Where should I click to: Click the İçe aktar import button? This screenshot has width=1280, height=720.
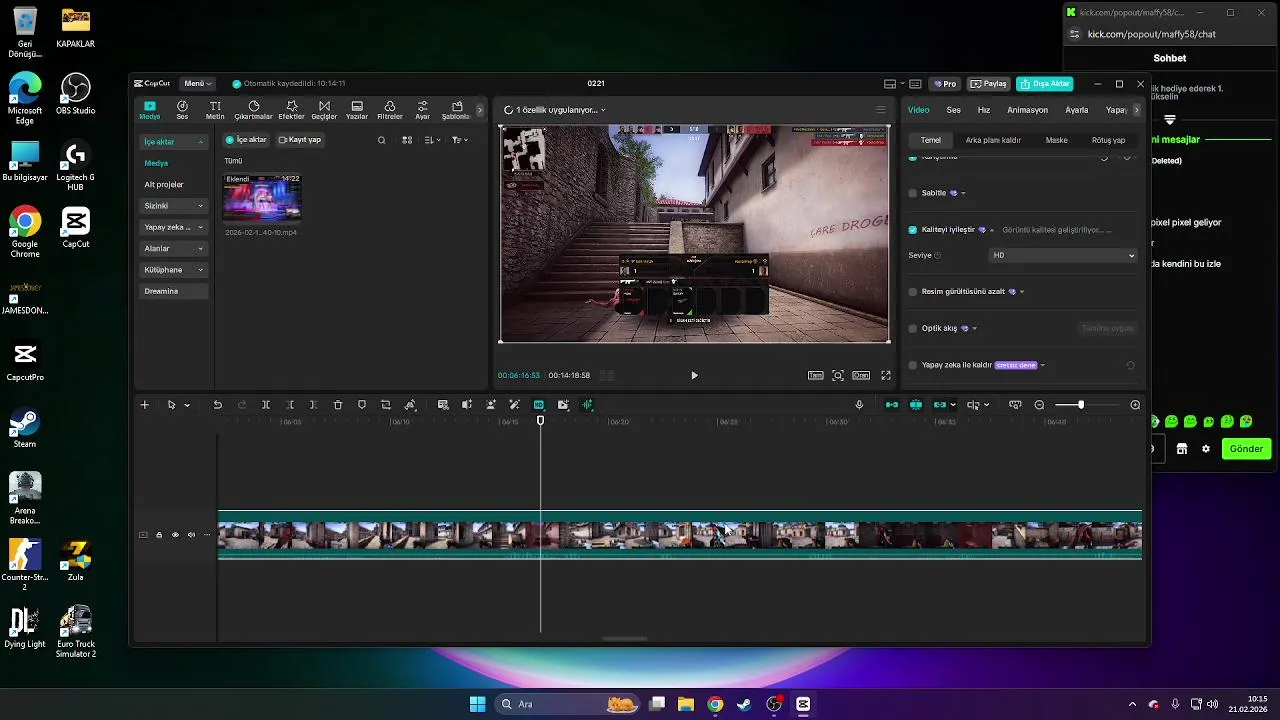246,140
